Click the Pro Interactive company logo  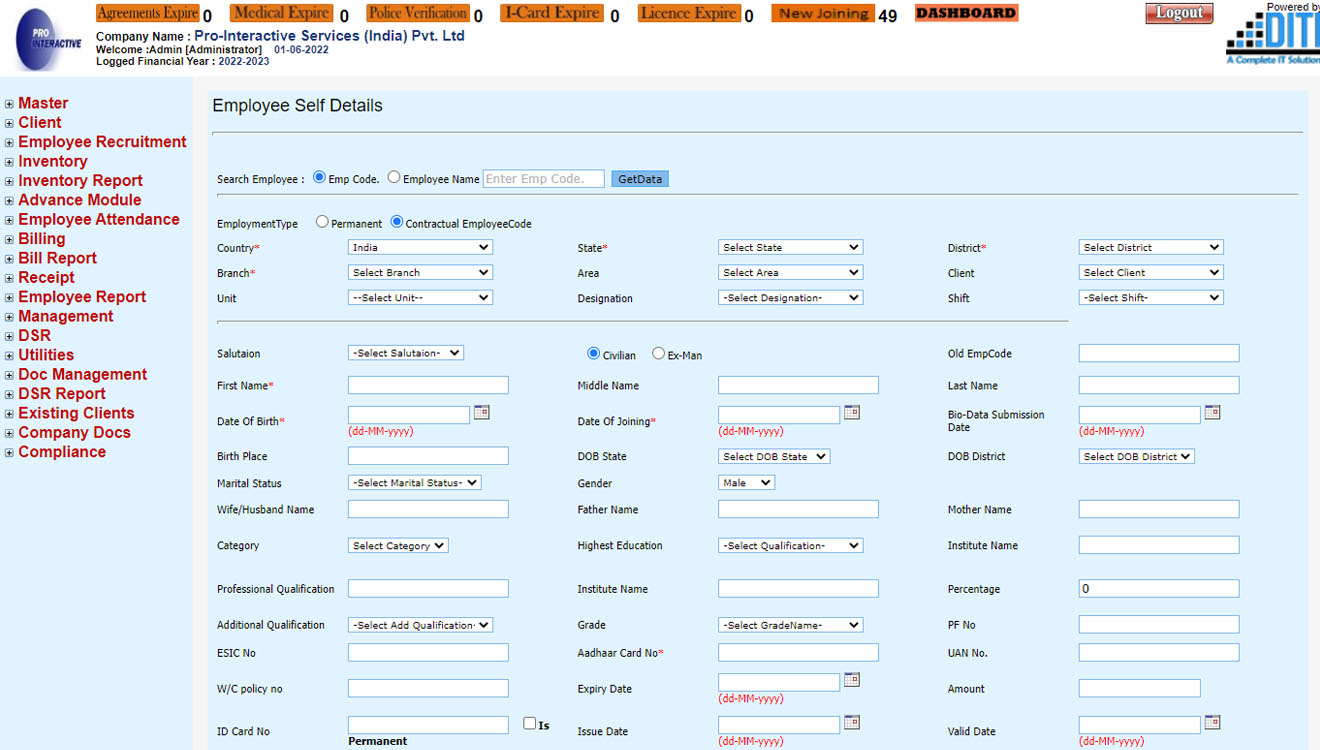pos(49,41)
